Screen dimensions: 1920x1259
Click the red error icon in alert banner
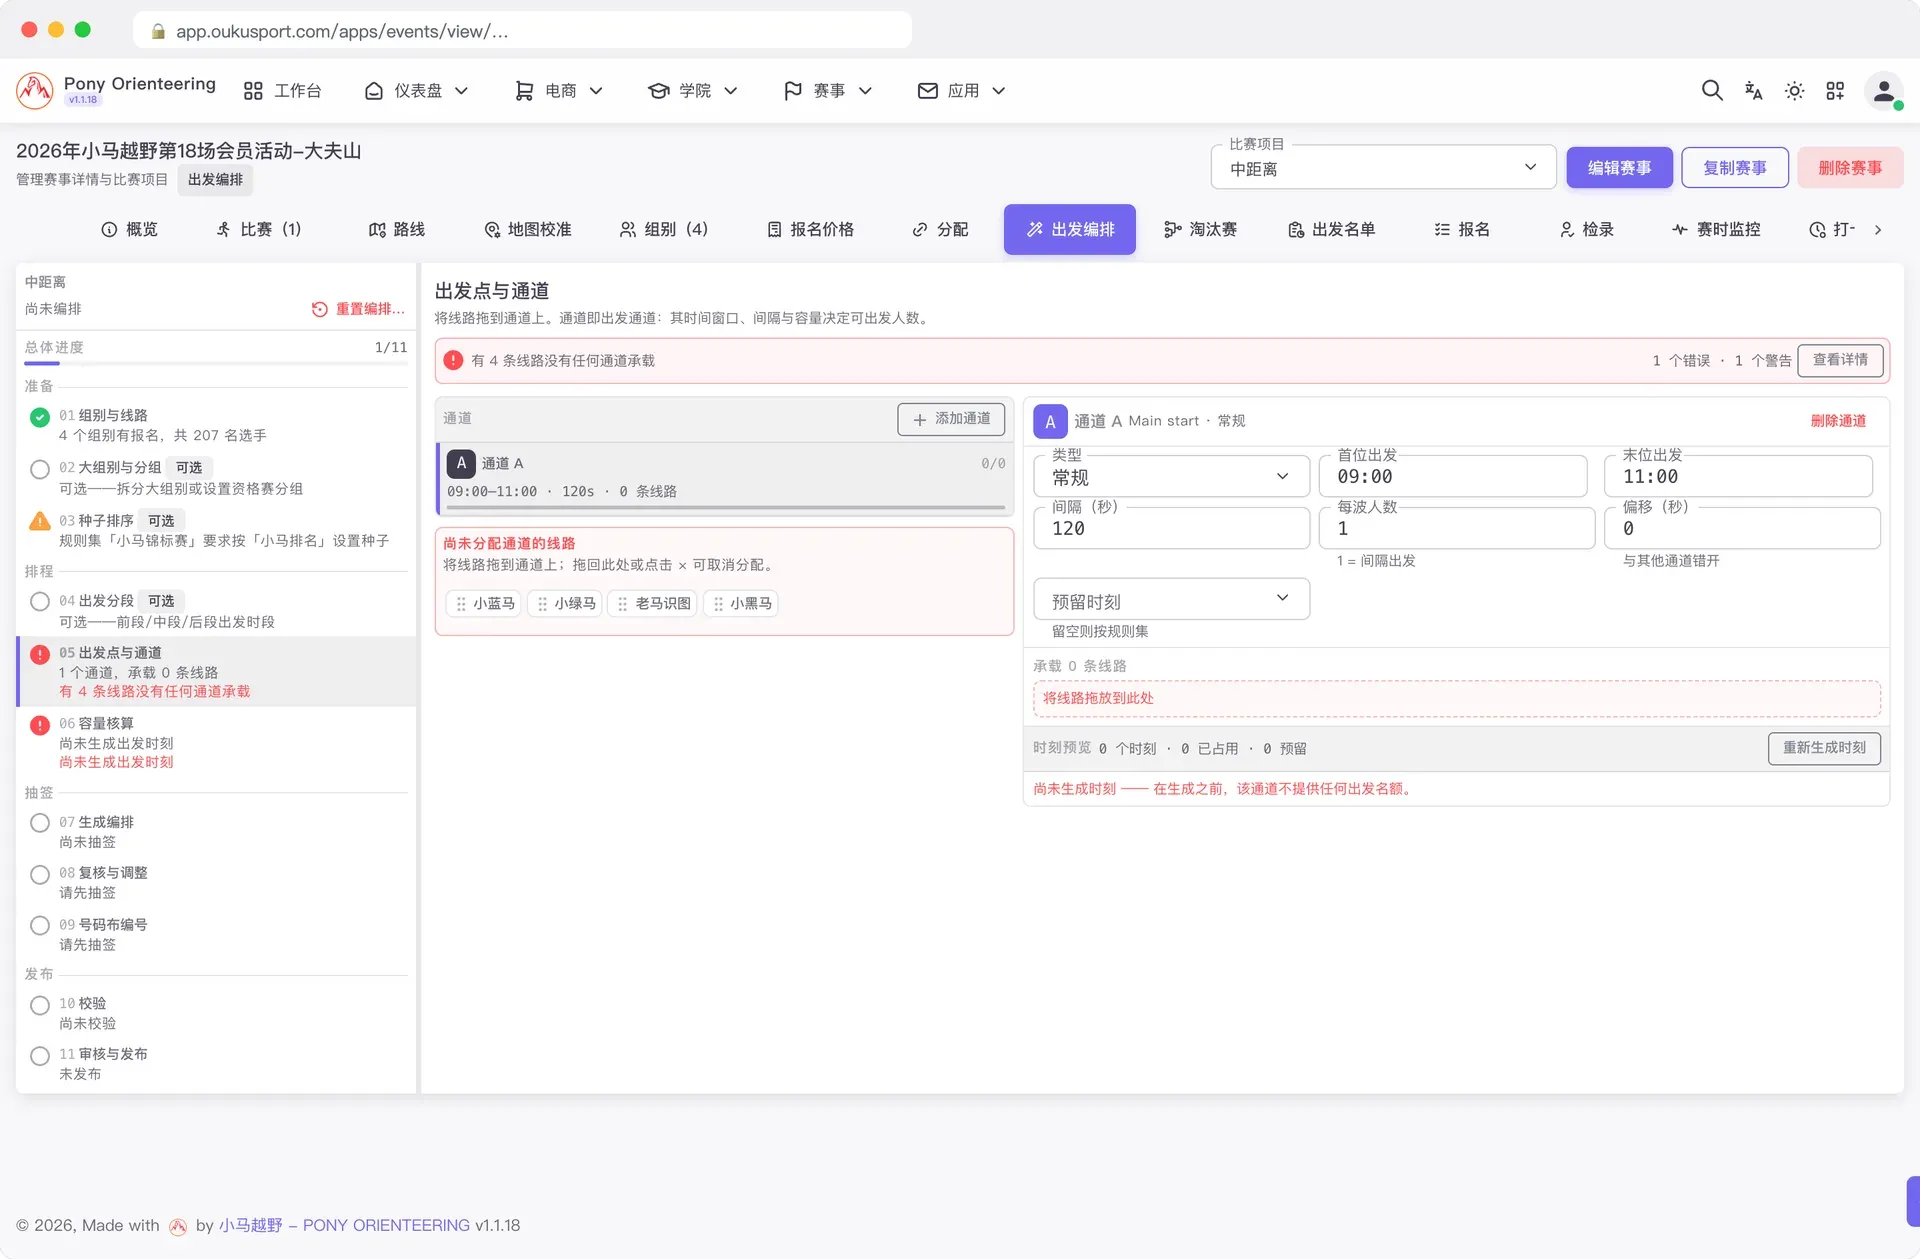[x=453, y=360]
